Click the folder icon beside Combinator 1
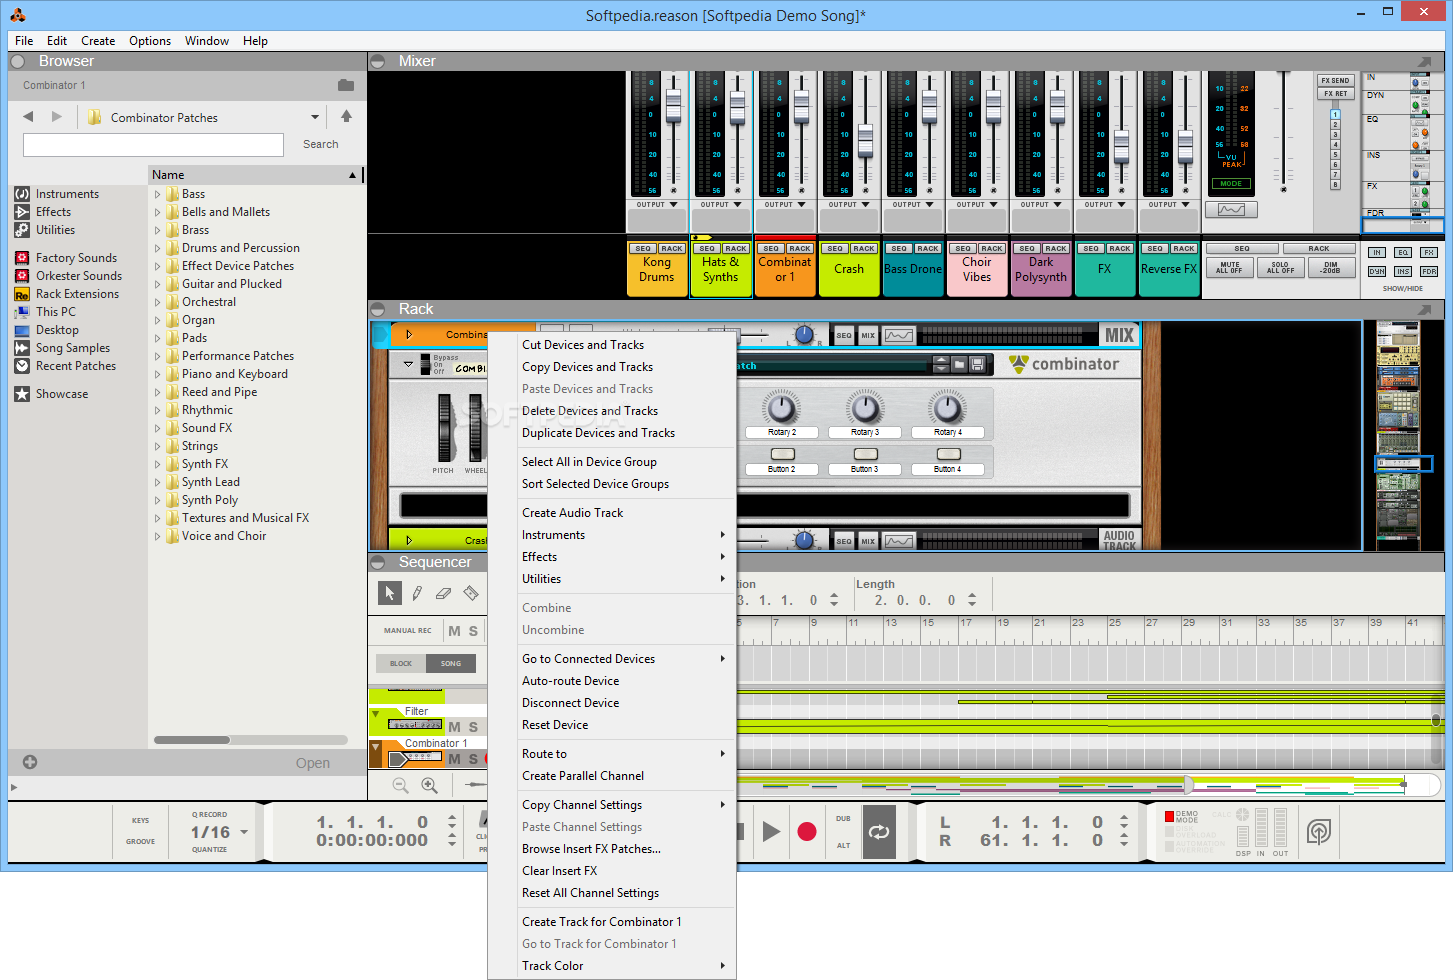 click(x=346, y=85)
